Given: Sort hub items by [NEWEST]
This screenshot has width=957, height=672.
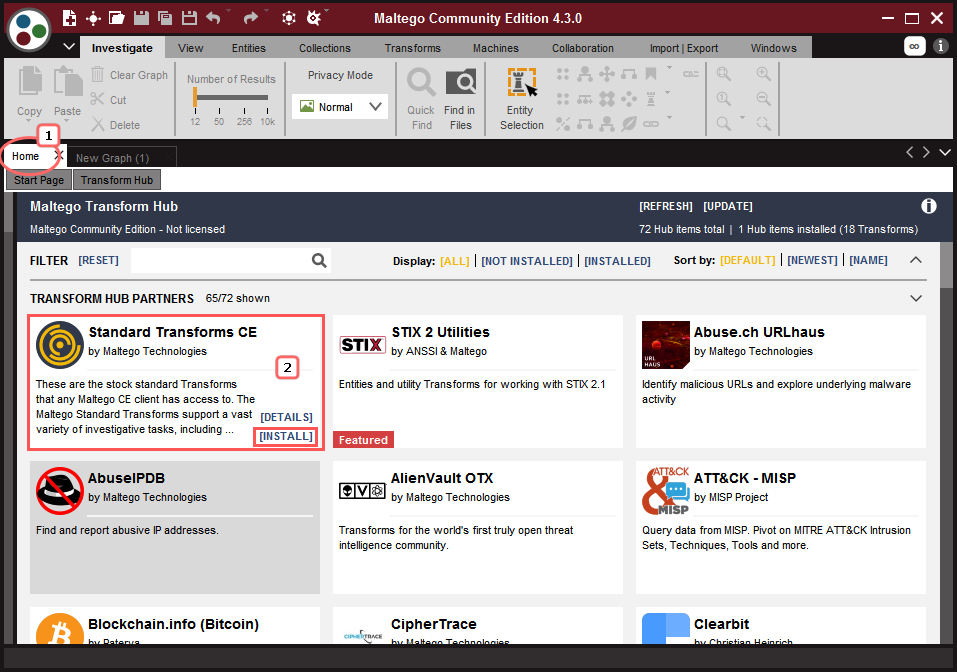Looking at the screenshot, I should (x=812, y=261).
